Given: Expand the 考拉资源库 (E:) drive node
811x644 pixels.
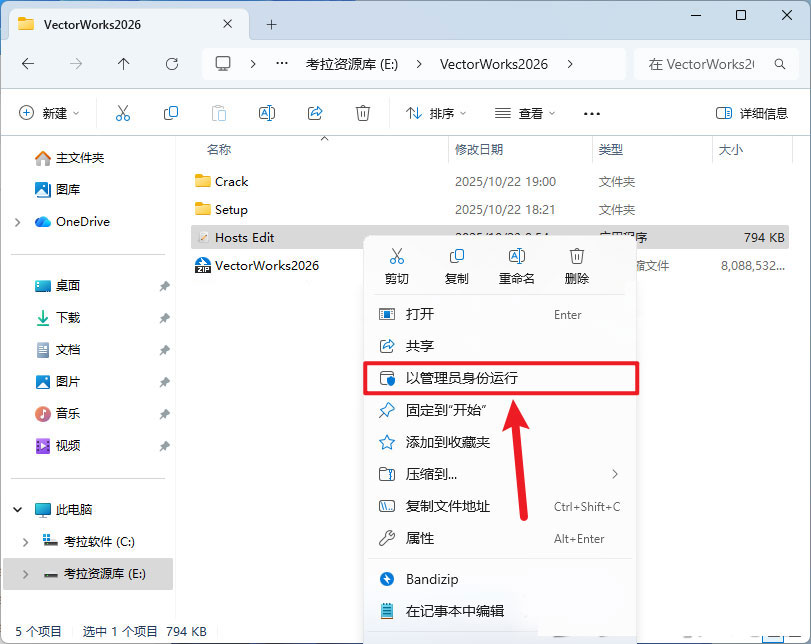Looking at the screenshot, I should point(25,574).
